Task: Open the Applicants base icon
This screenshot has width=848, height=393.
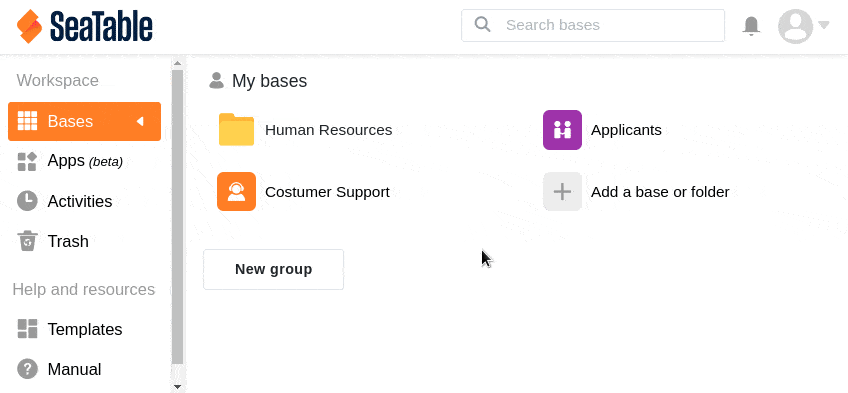Action: 562,130
